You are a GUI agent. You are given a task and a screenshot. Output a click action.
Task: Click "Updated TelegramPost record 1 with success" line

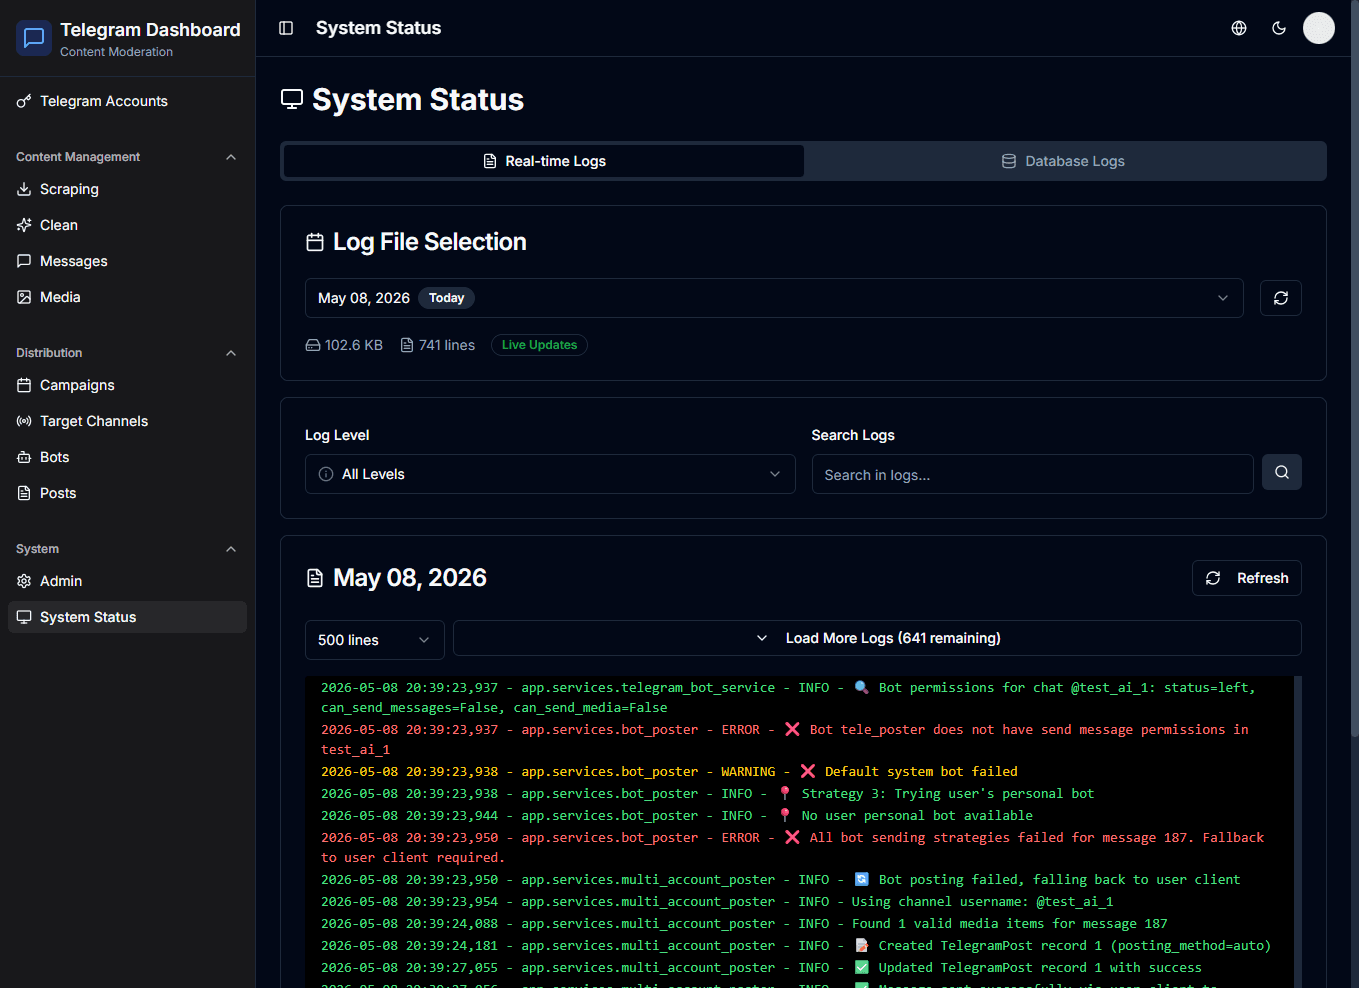tap(761, 968)
